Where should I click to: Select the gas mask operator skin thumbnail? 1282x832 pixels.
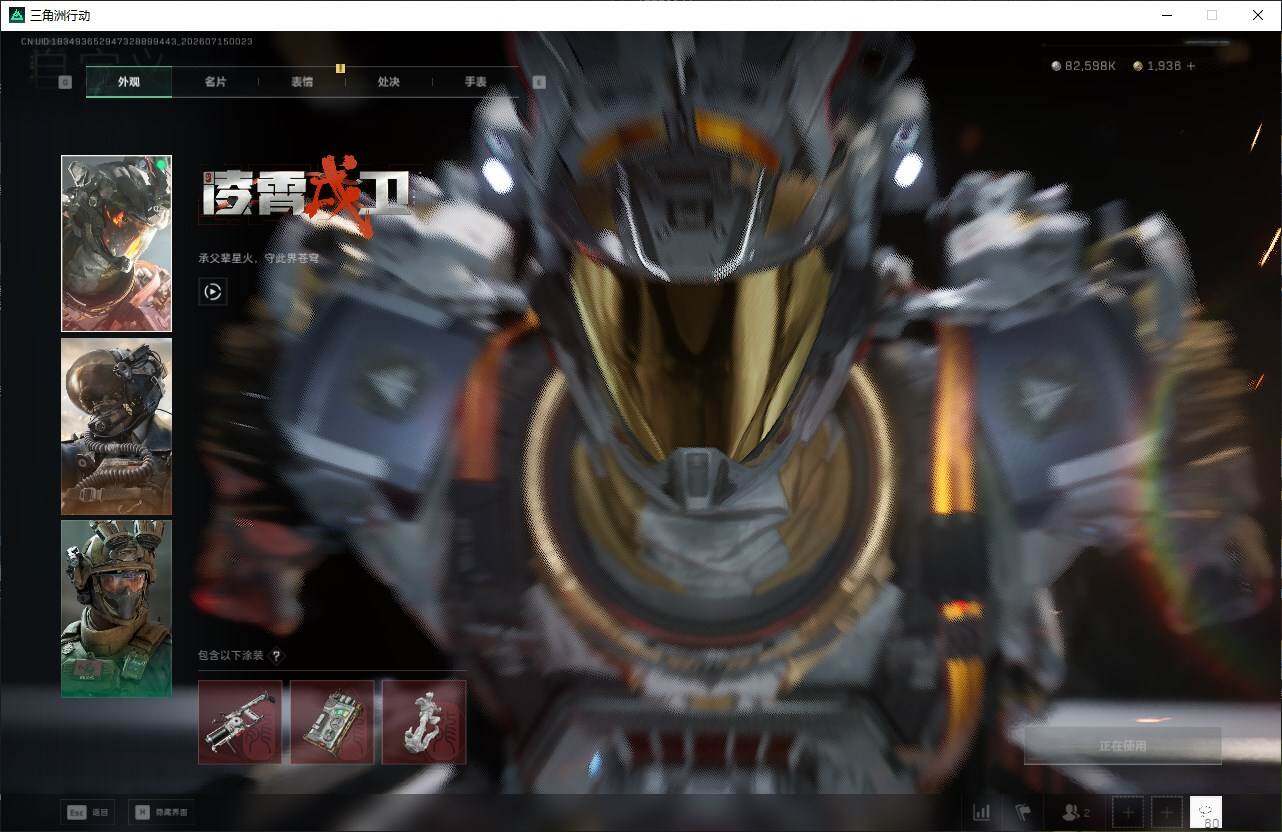(116, 426)
